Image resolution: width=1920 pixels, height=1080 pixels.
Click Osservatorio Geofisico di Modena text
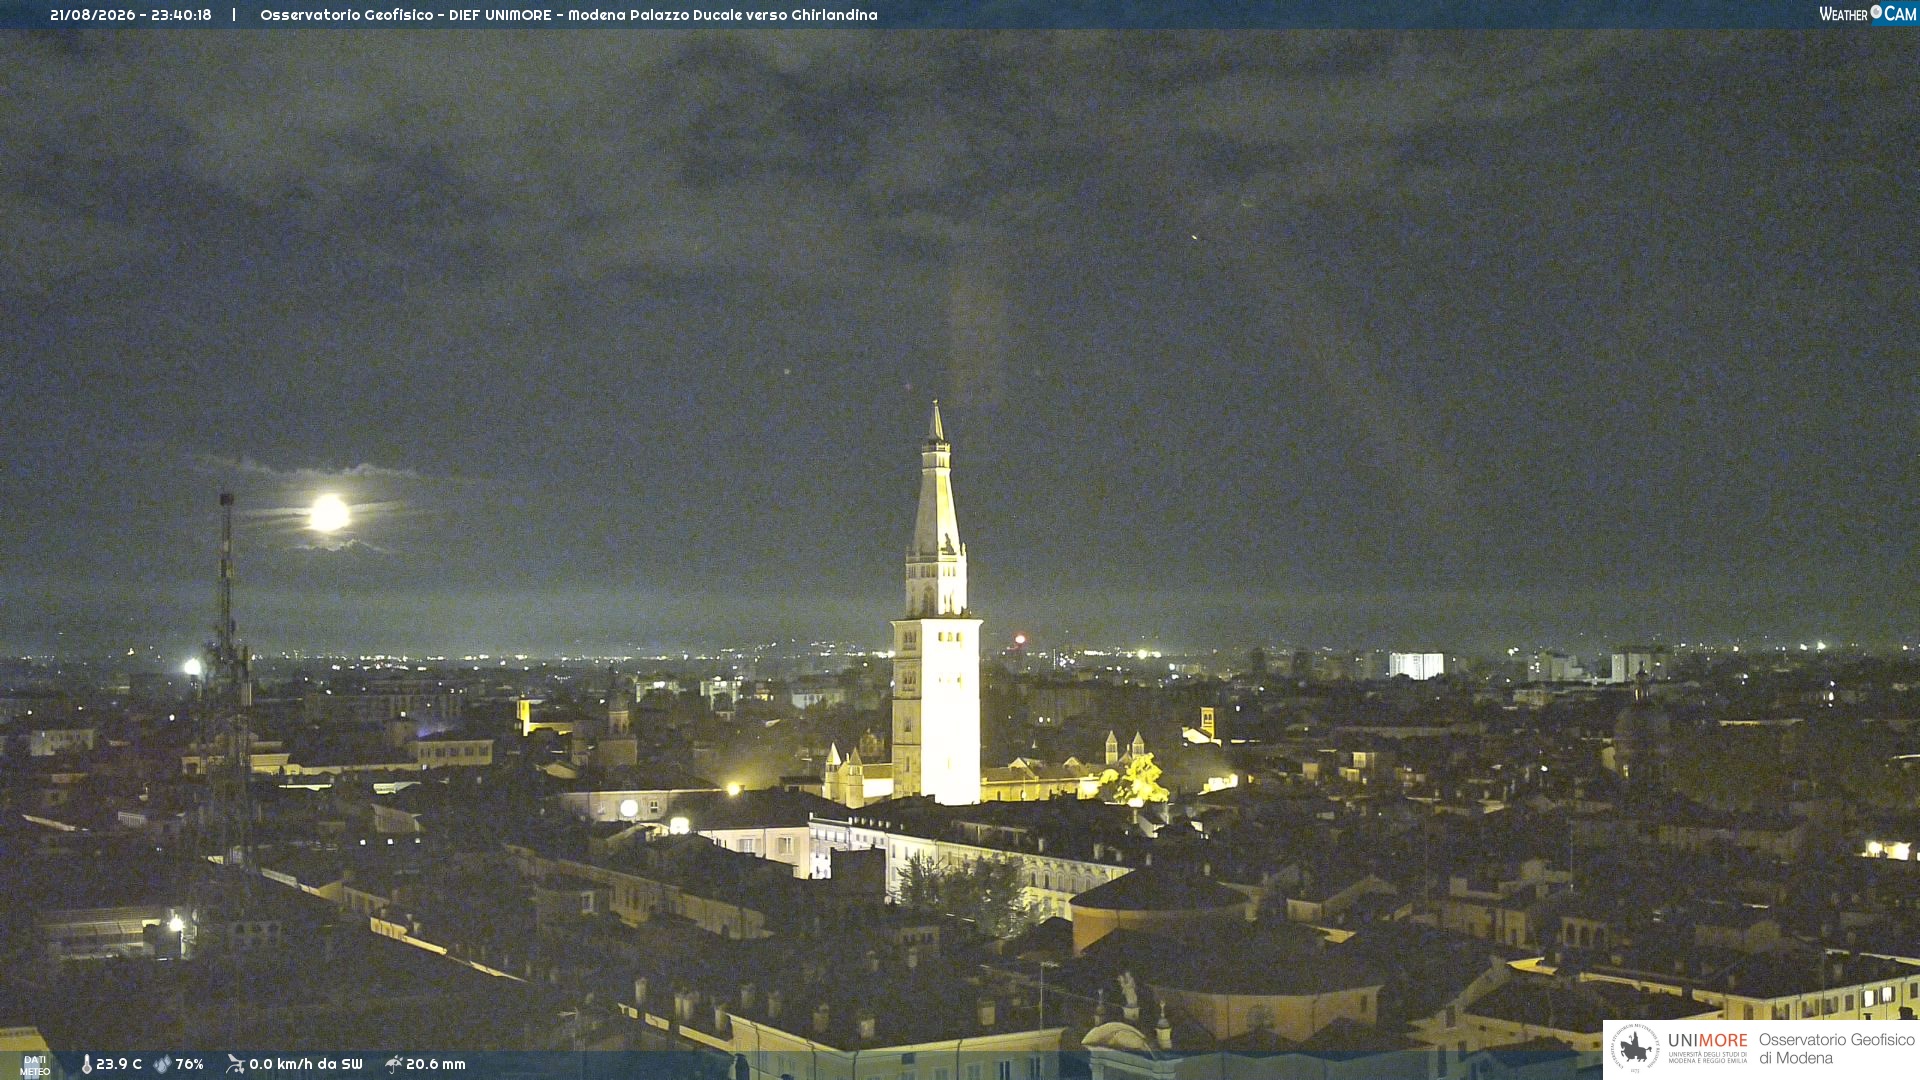[x=1836, y=1049]
